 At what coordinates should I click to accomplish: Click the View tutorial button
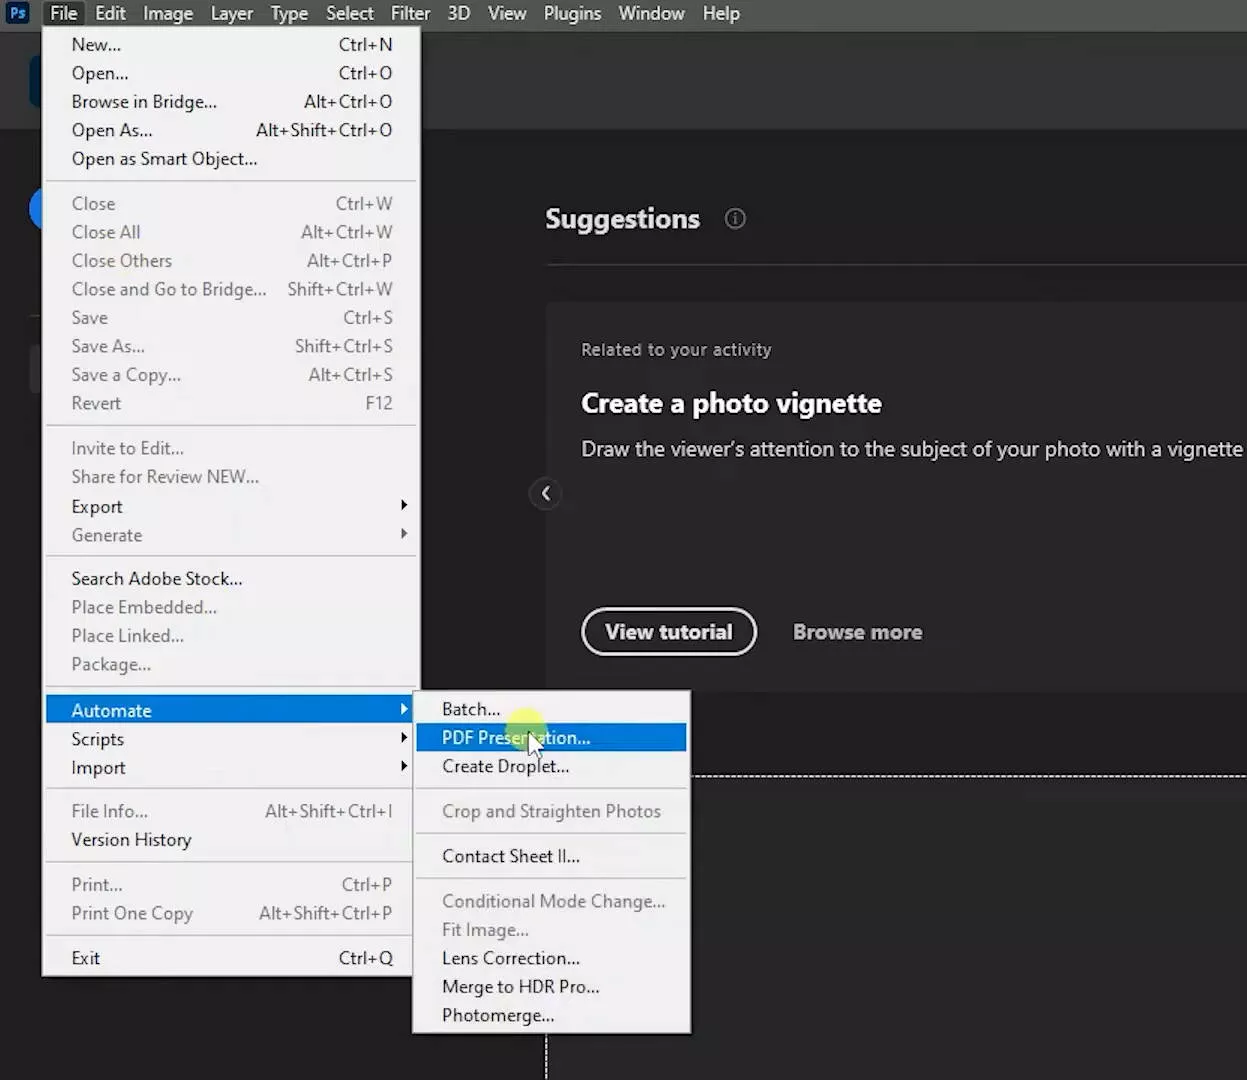tap(669, 632)
